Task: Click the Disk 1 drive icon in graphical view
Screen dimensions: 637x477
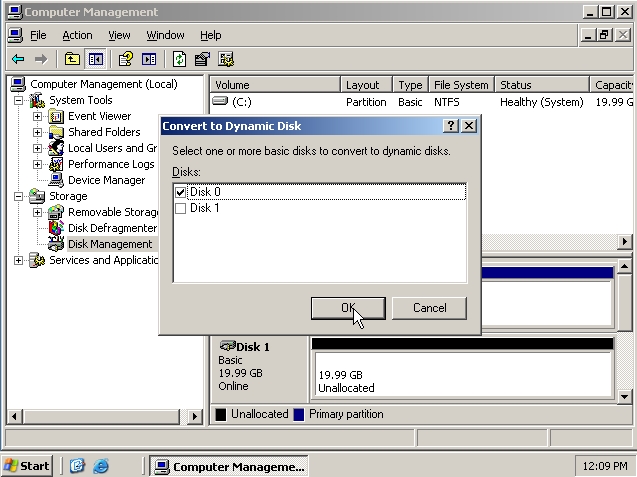Action: click(x=228, y=346)
